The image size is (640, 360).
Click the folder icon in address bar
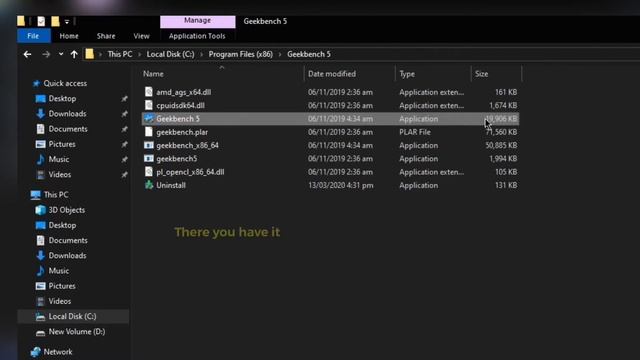point(89,54)
